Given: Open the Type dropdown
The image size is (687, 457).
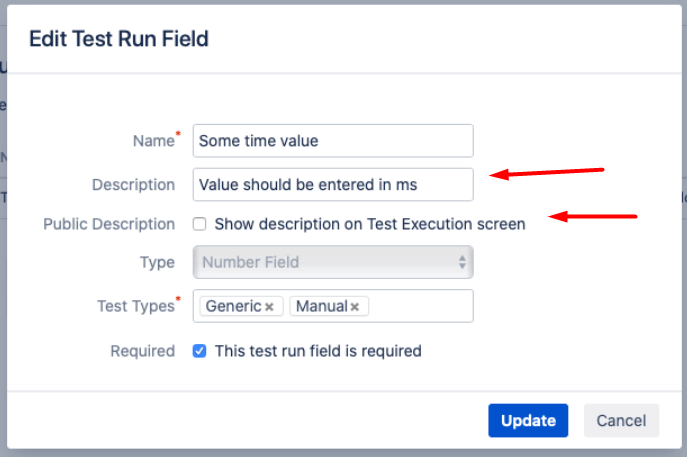Looking at the screenshot, I should click(x=332, y=262).
